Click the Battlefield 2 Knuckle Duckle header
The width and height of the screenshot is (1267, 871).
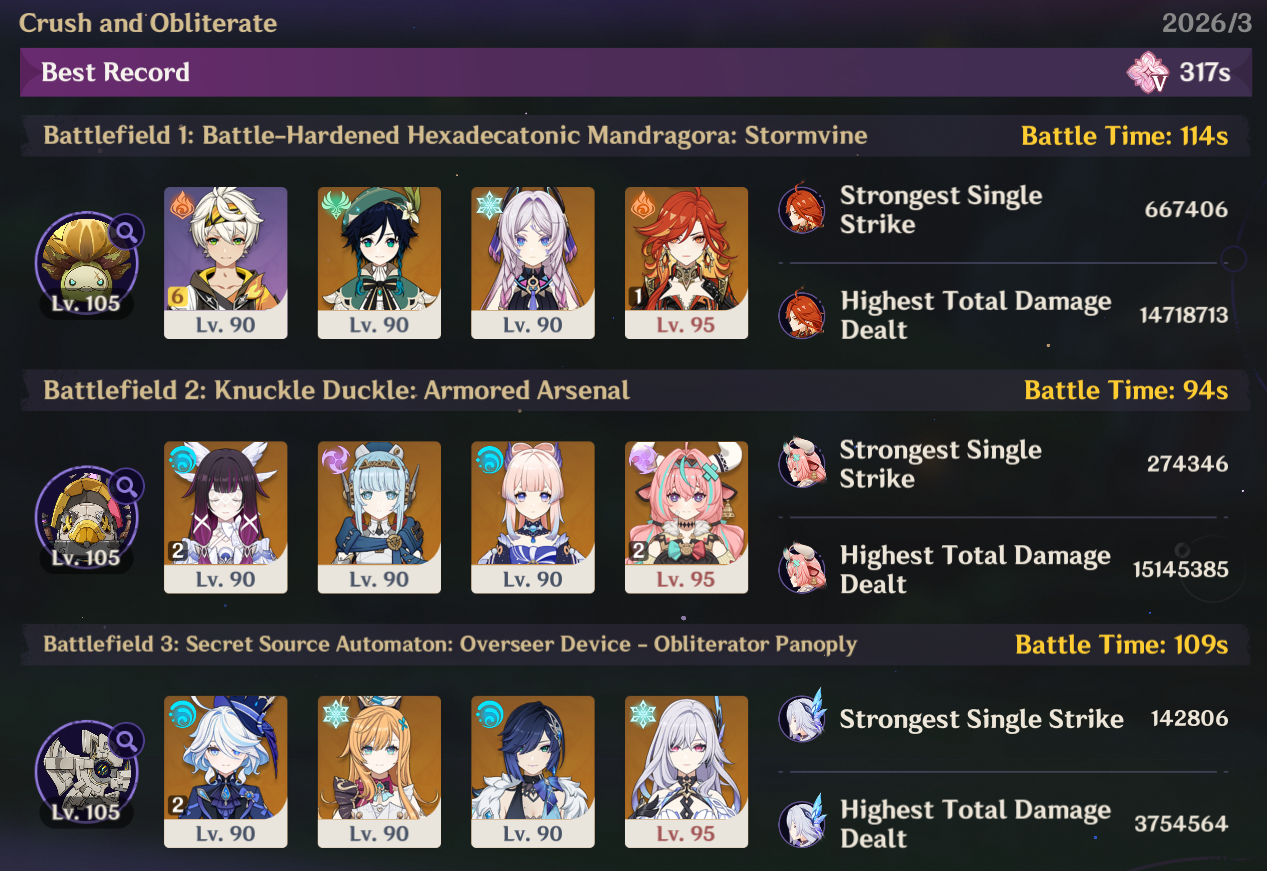coord(337,390)
